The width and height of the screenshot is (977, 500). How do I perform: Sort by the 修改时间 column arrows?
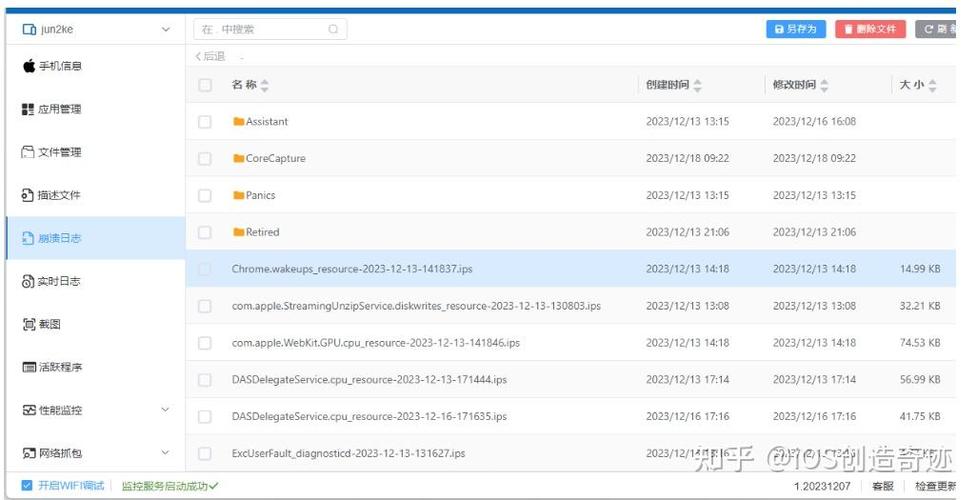click(x=824, y=85)
